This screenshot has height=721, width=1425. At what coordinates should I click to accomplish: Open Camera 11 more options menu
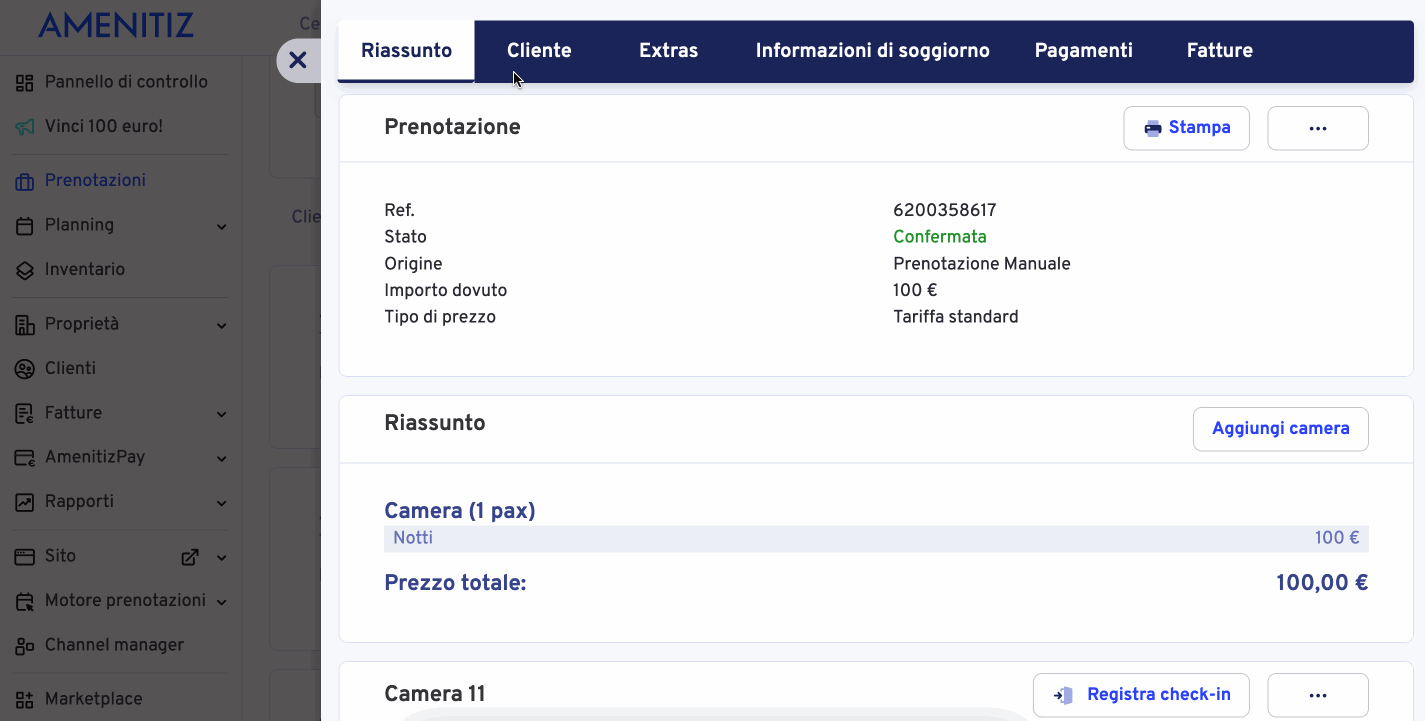coord(1318,695)
